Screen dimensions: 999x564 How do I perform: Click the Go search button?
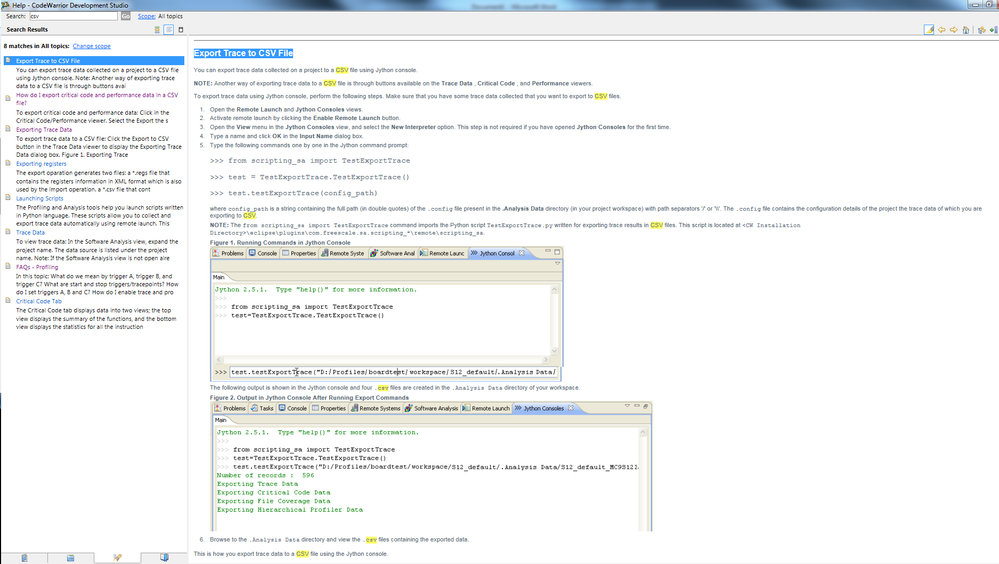click(126, 16)
